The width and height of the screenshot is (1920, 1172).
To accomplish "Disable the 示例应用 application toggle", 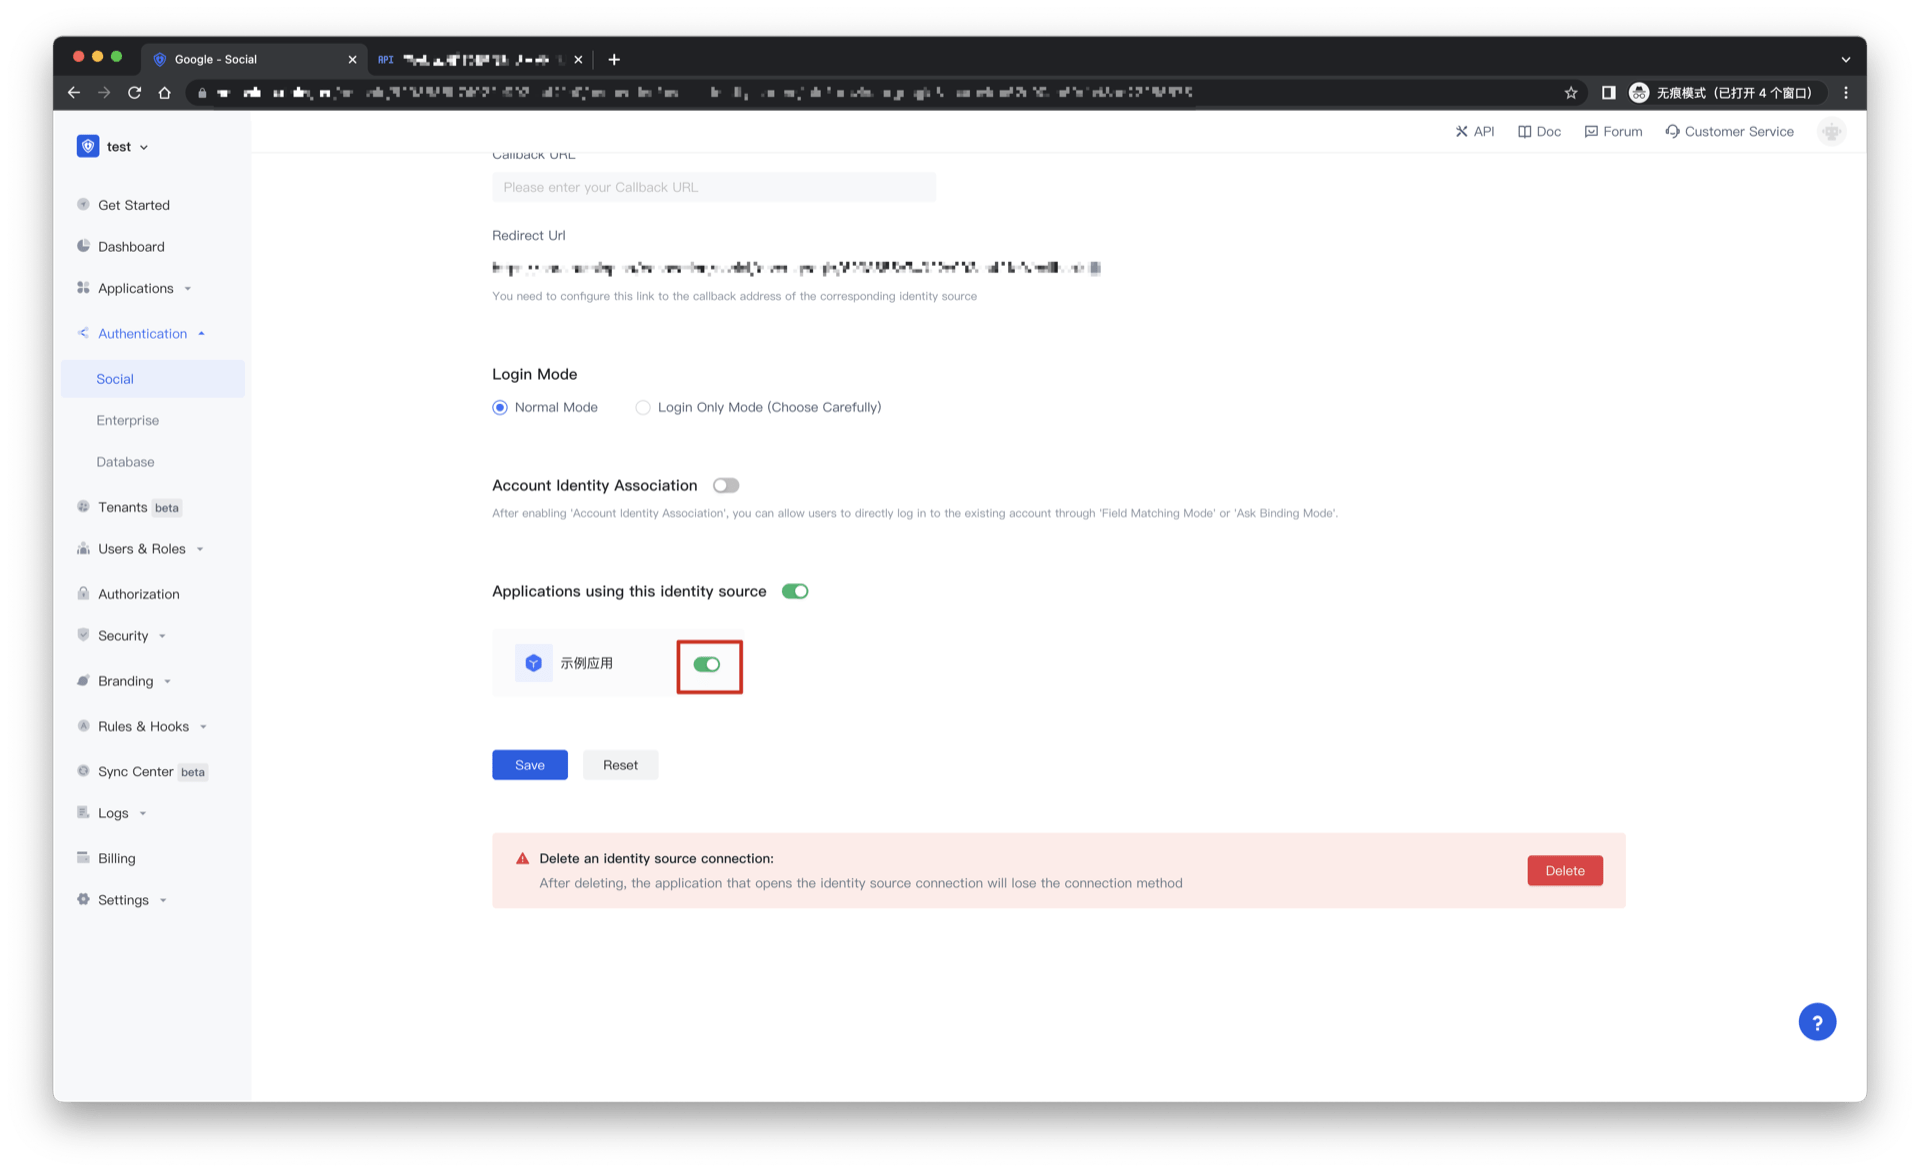I will (x=709, y=663).
